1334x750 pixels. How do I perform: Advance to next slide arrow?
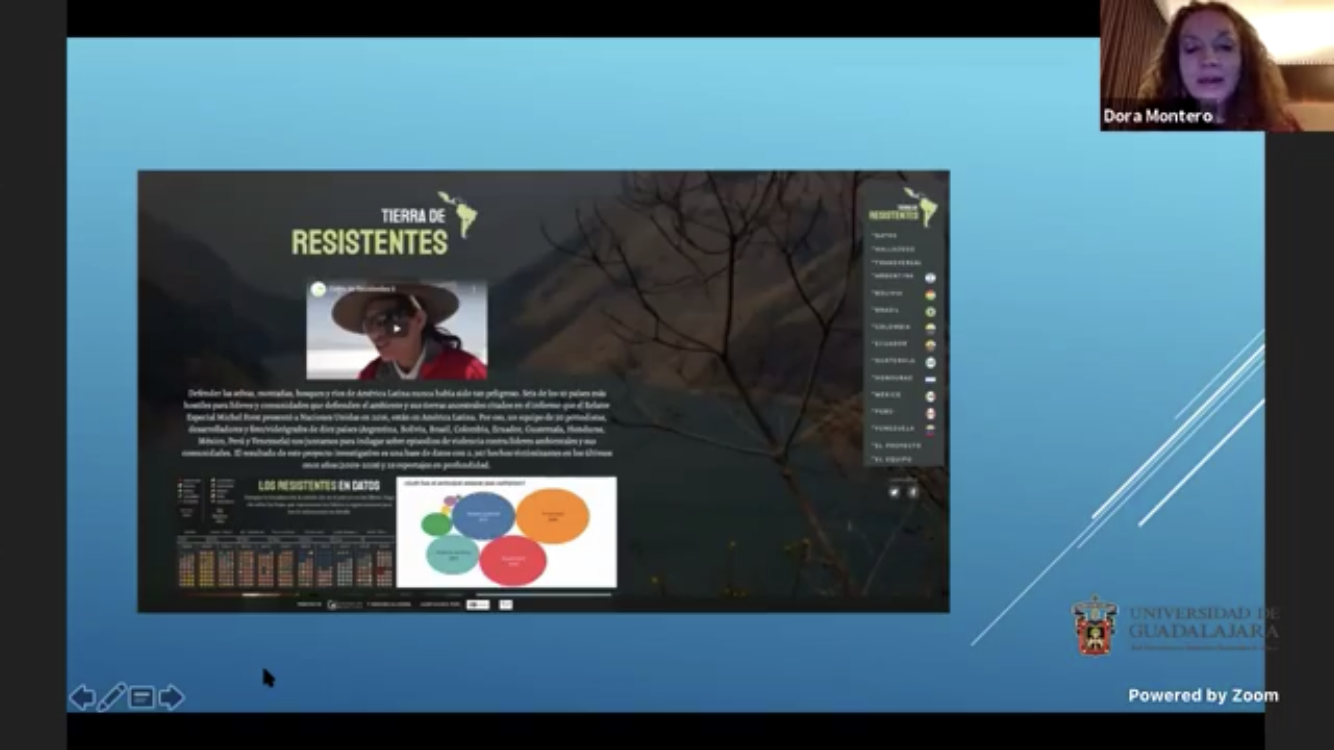tap(171, 697)
